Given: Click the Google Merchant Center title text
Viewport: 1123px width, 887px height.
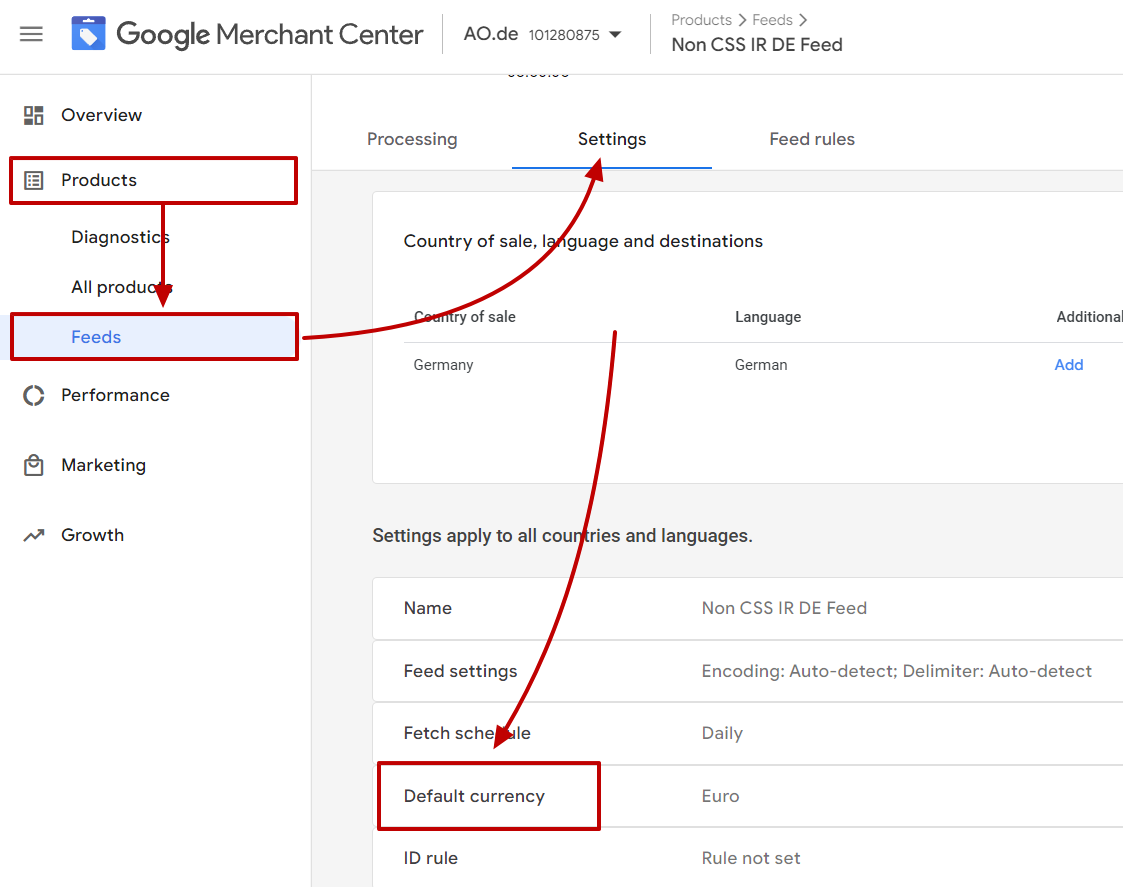Looking at the screenshot, I should [x=269, y=34].
